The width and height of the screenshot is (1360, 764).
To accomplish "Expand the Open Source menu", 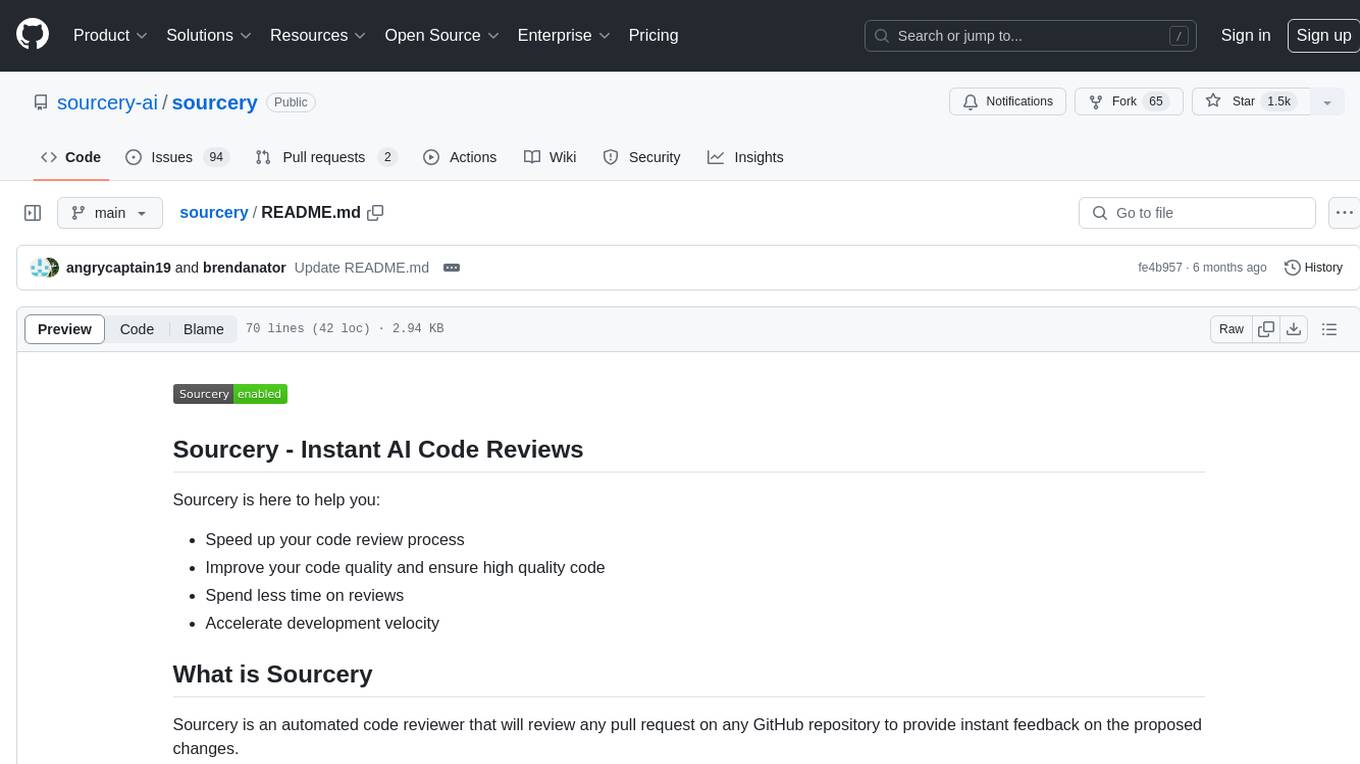I will (x=442, y=35).
